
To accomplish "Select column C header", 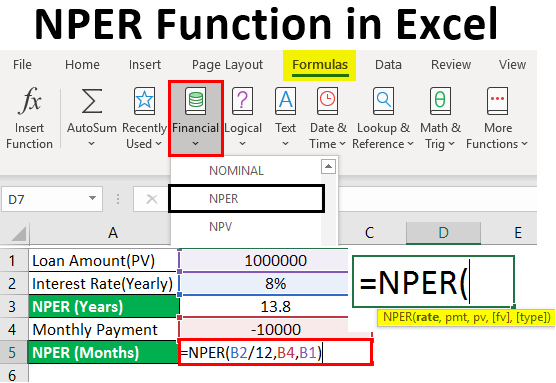I will (370, 233).
